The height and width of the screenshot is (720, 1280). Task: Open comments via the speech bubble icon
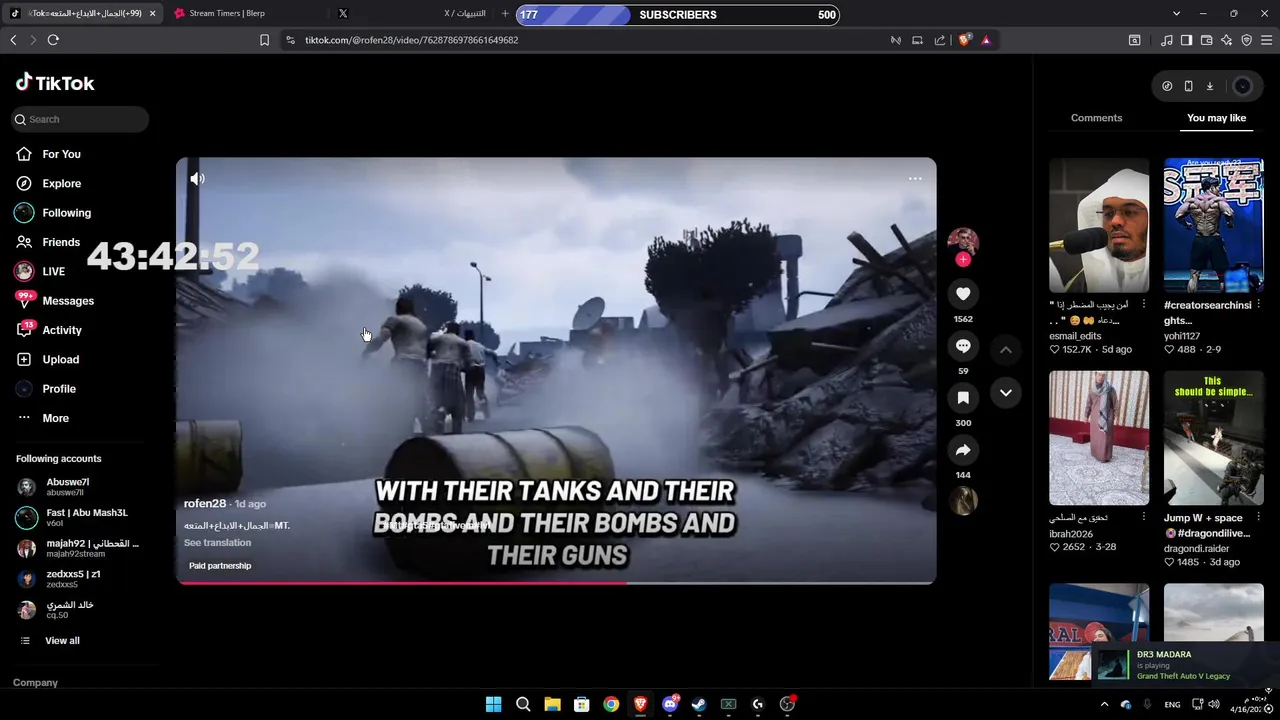coord(963,346)
